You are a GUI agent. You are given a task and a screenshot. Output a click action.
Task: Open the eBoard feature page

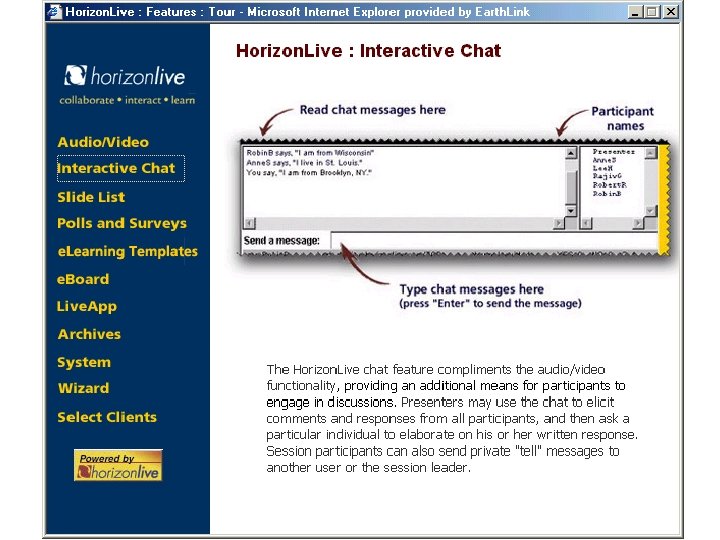pos(83,279)
